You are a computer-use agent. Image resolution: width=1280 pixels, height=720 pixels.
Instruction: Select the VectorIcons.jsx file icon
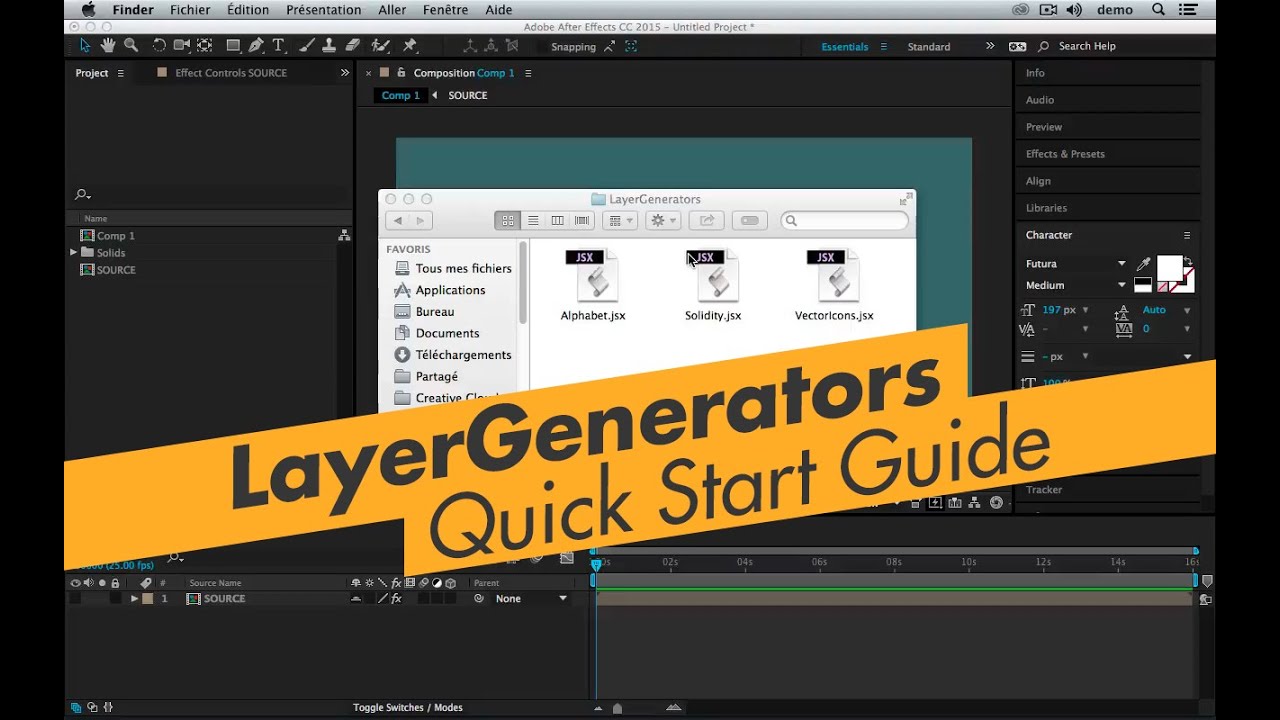pyautogui.click(x=834, y=275)
